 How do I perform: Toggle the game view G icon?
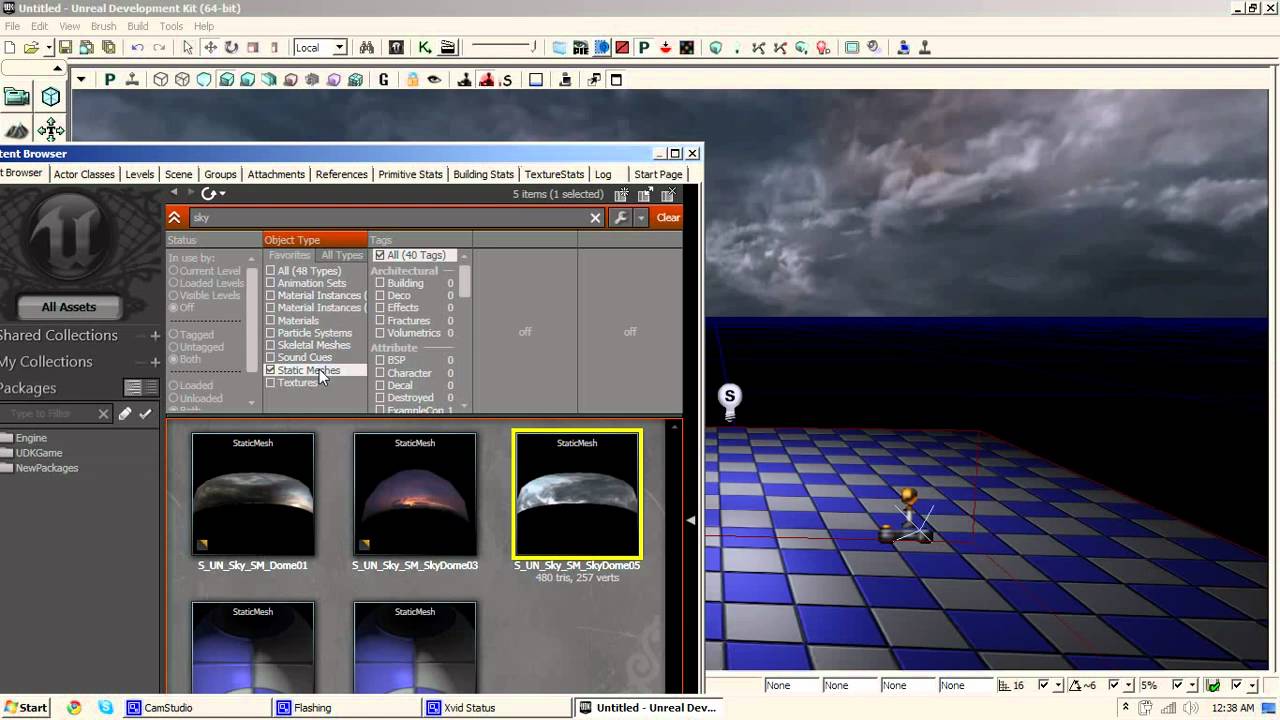383,80
